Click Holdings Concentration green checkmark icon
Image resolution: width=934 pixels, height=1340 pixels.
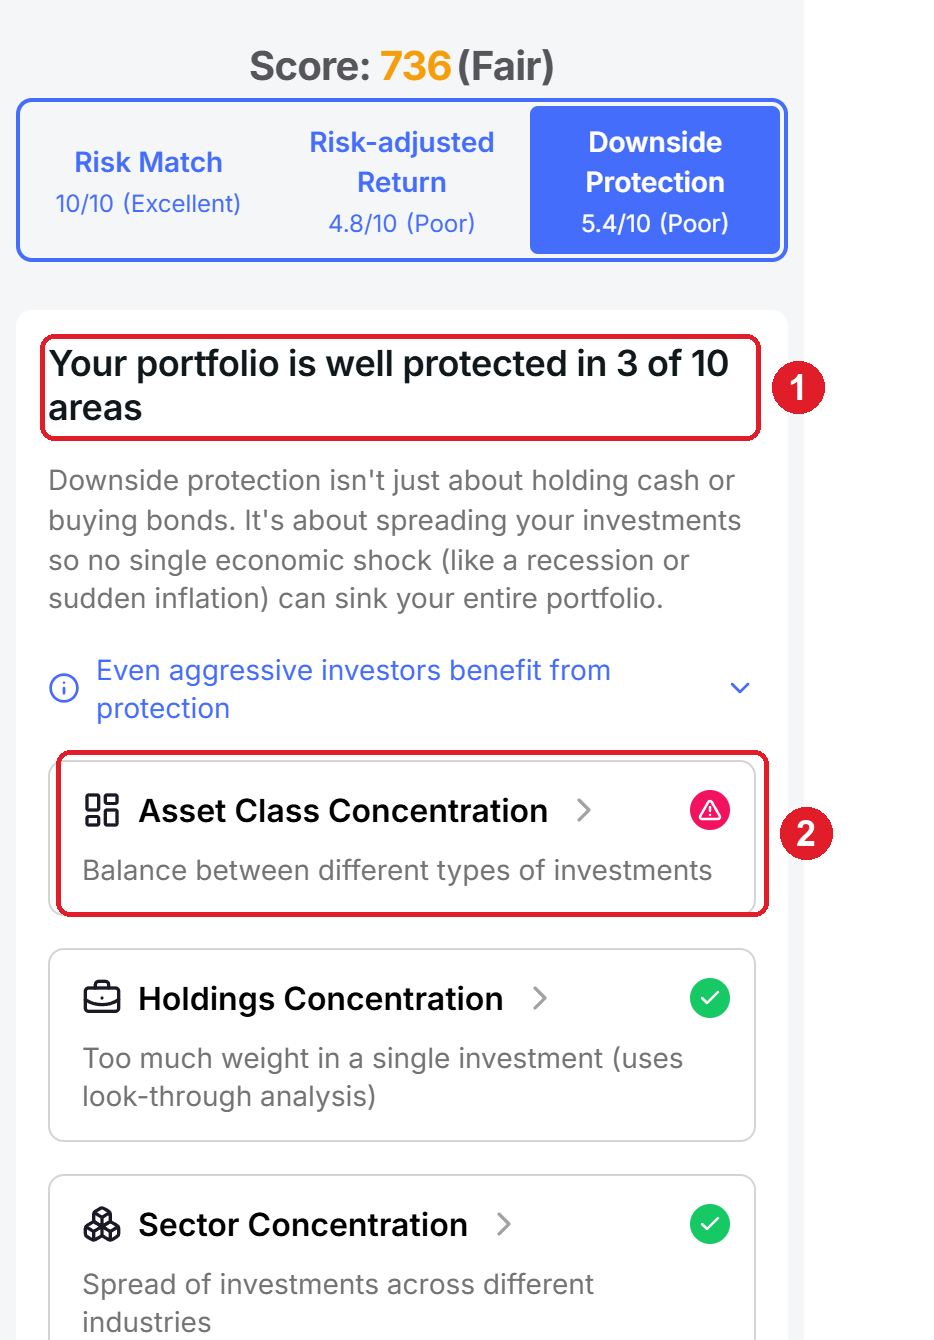click(x=710, y=998)
